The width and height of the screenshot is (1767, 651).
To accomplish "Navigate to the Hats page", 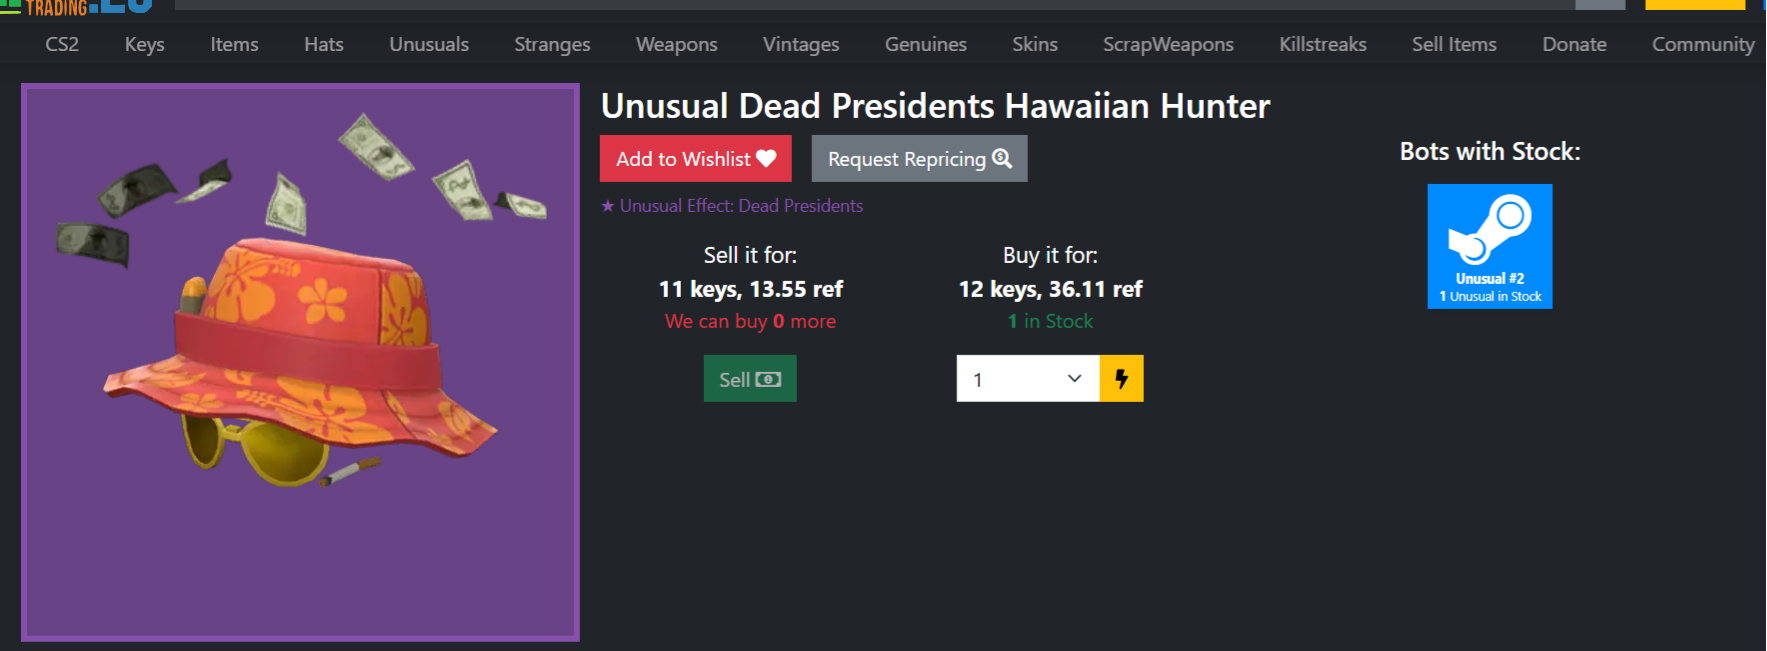I will 324,44.
